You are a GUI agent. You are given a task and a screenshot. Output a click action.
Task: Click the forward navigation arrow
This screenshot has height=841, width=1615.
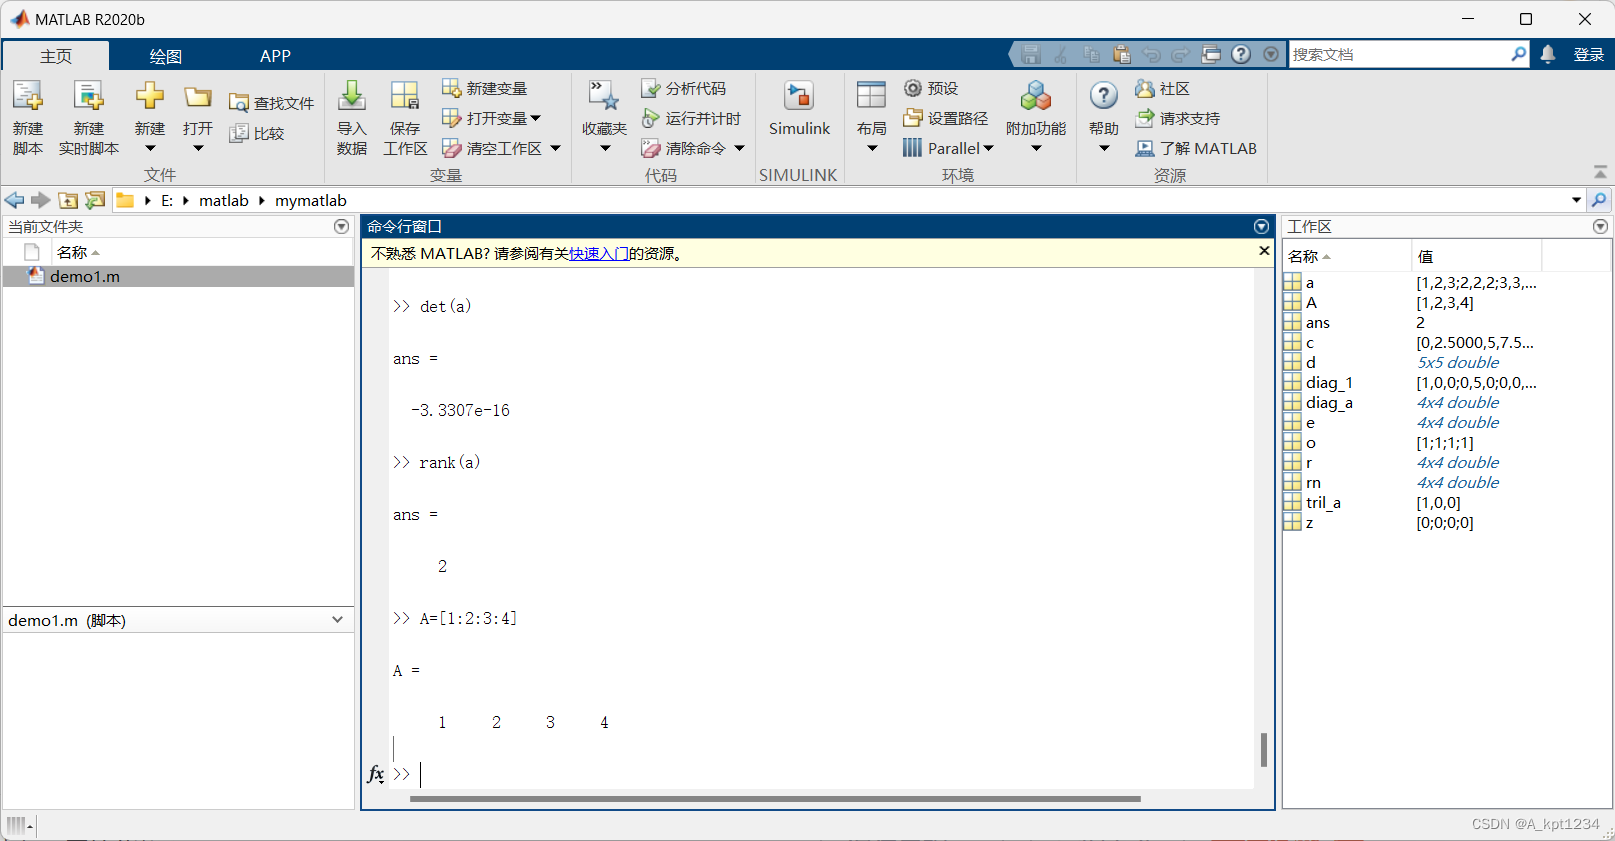[x=40, y=200]
